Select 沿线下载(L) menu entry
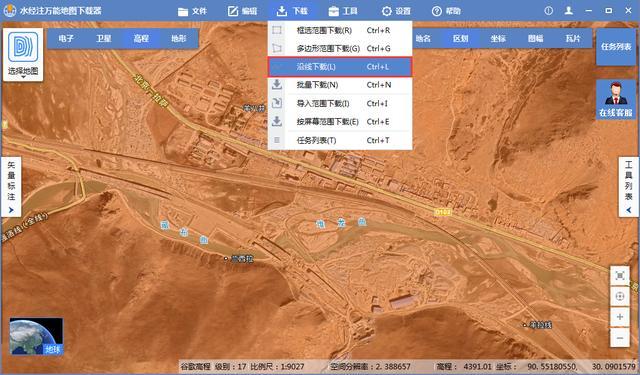This screenshot has width=640, height=375. (x=340, y=67)
